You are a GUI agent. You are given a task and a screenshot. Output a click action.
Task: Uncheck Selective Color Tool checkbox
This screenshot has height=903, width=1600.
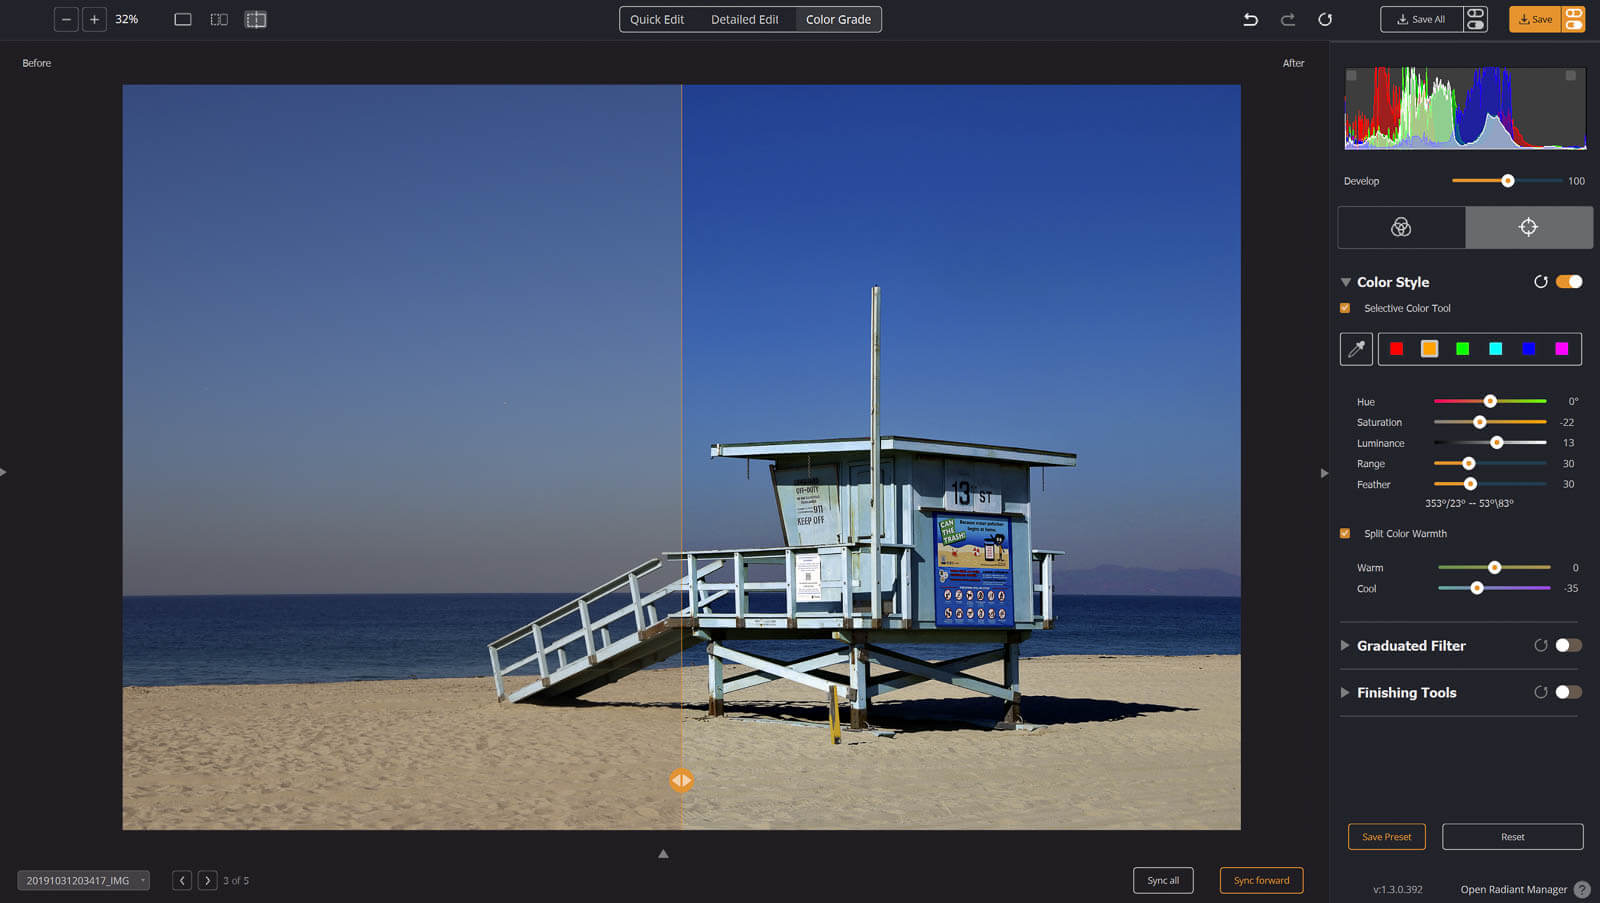[1345, 308]
